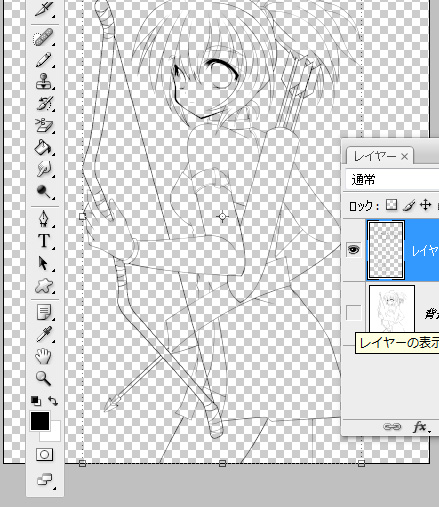439x507 pixels.
Task: Pick the History Brush tool
Action: click(x=43, y=103)
